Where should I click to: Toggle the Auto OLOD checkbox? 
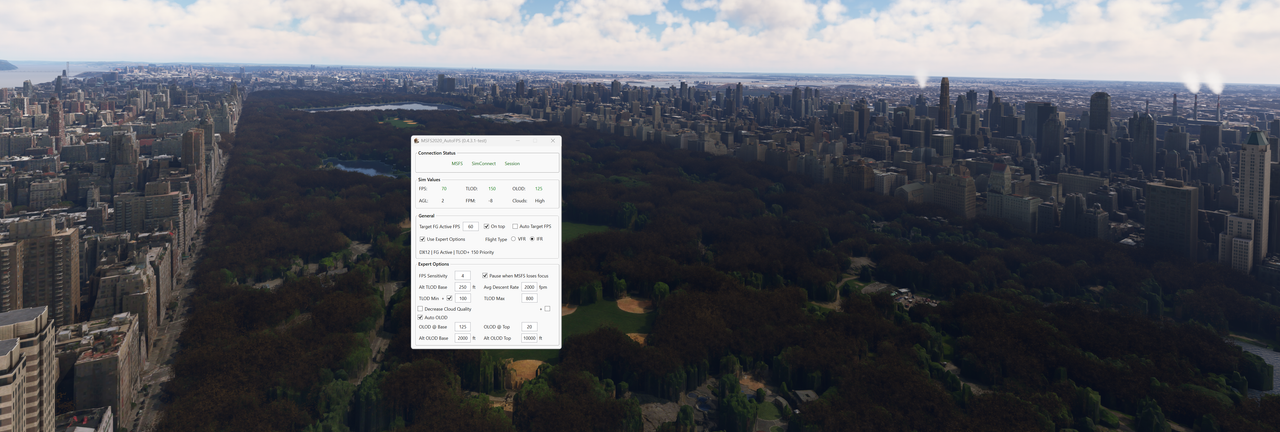click(420, 317)
